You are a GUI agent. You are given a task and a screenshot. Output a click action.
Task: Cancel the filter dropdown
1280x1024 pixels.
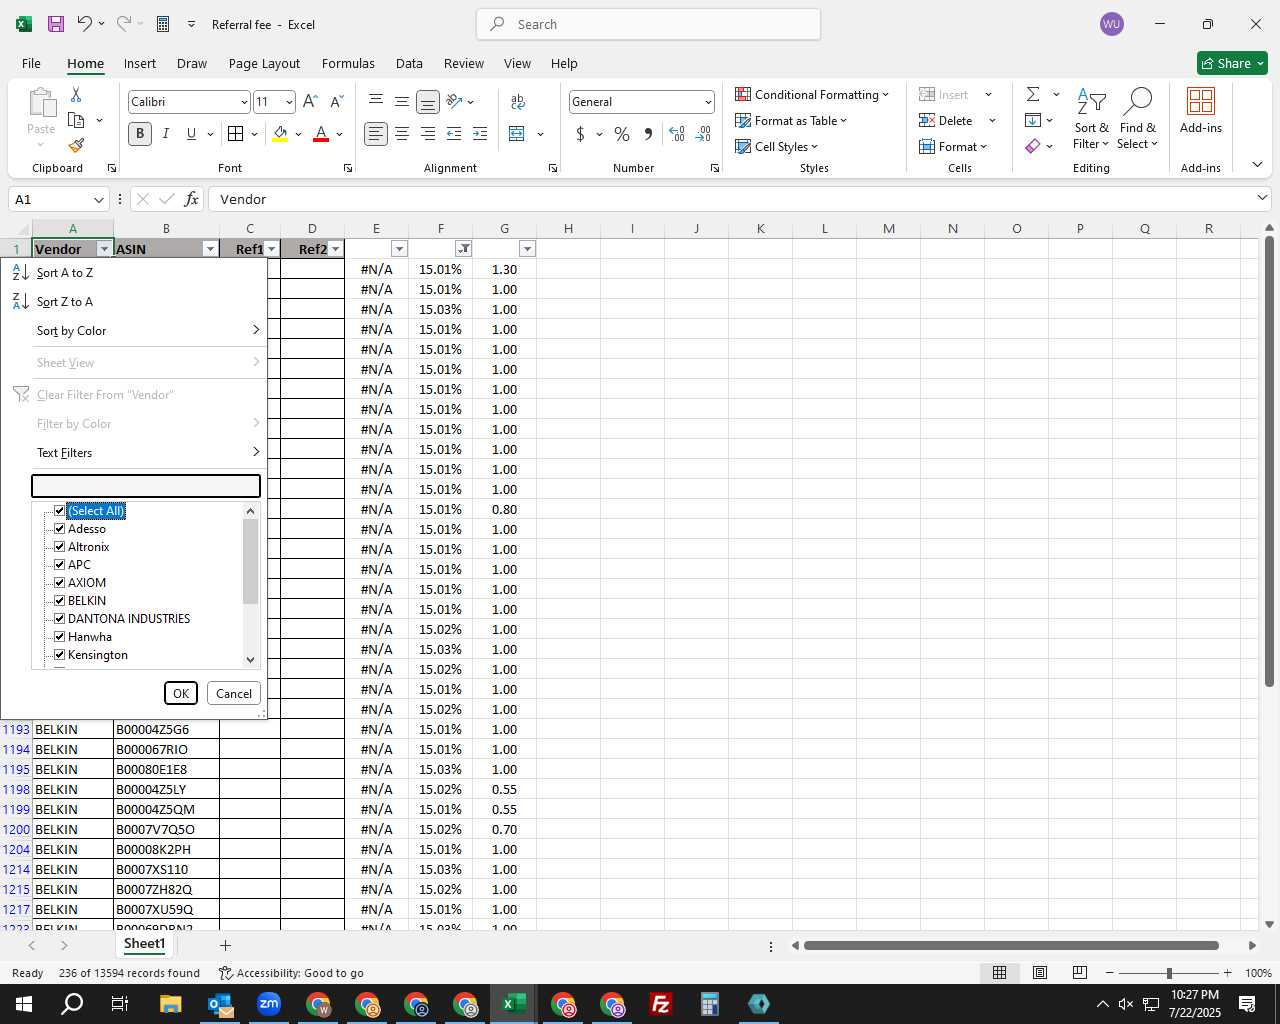tap(234, 693)
